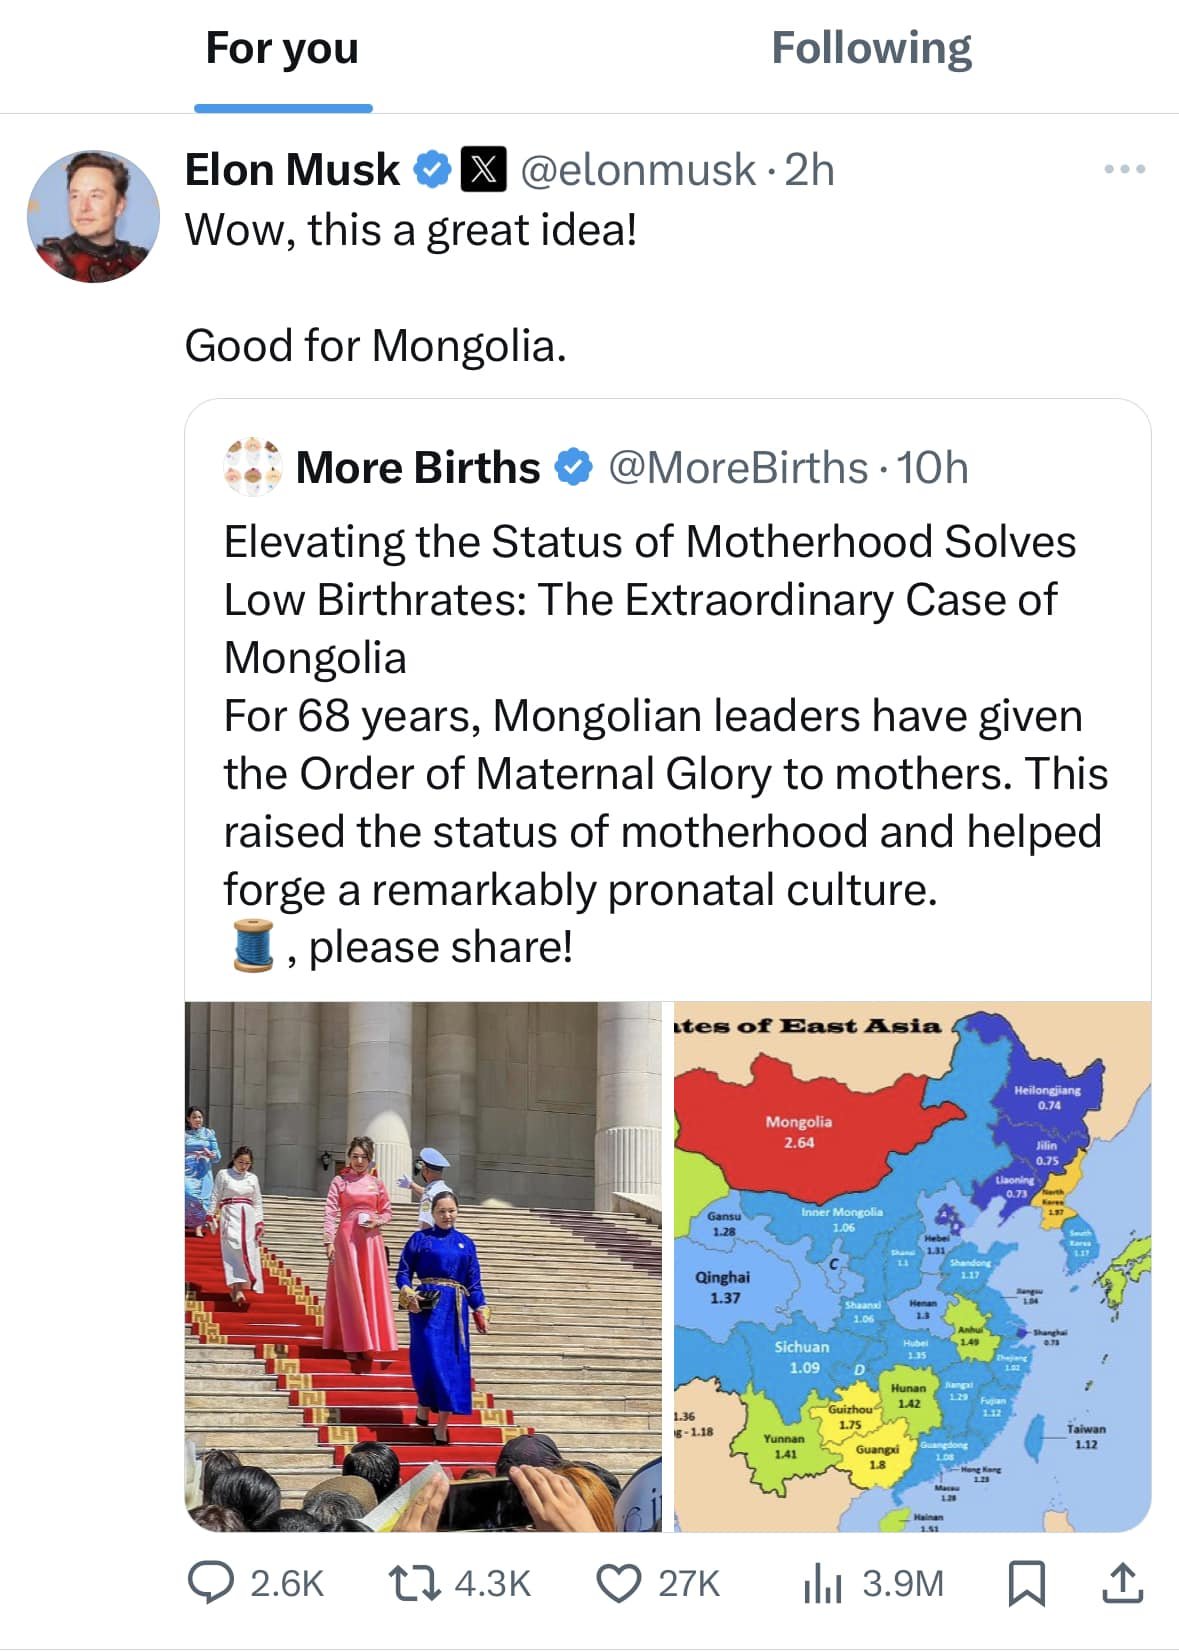Tap the share upload icon

point(1122,1583)
